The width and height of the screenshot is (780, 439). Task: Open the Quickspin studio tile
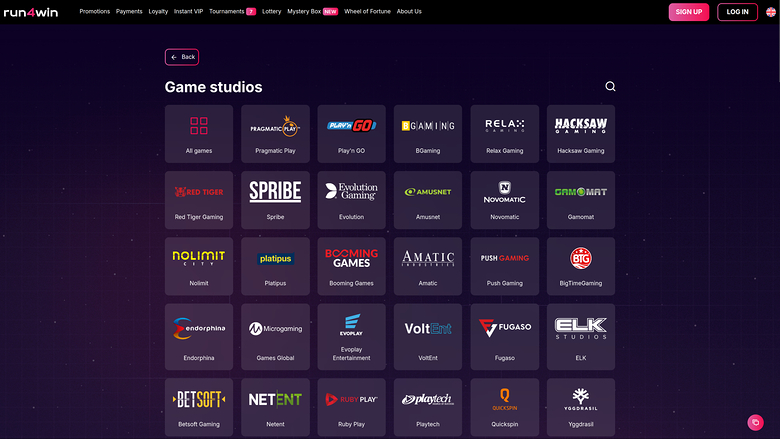pos(504,407)
